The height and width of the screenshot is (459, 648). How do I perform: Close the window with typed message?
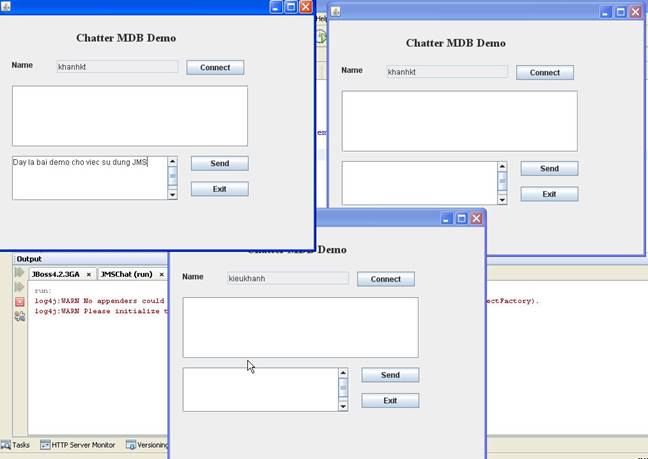(306, 7)
